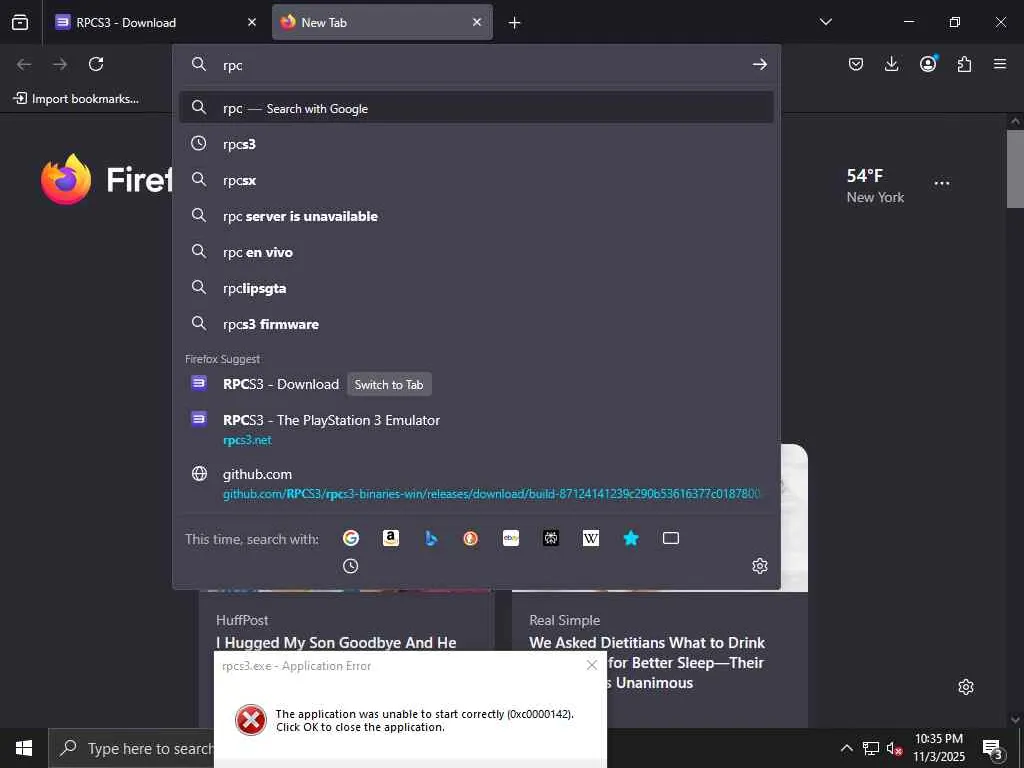
Task: Click the Go arrow in the address bar
Action: [760, 64]
